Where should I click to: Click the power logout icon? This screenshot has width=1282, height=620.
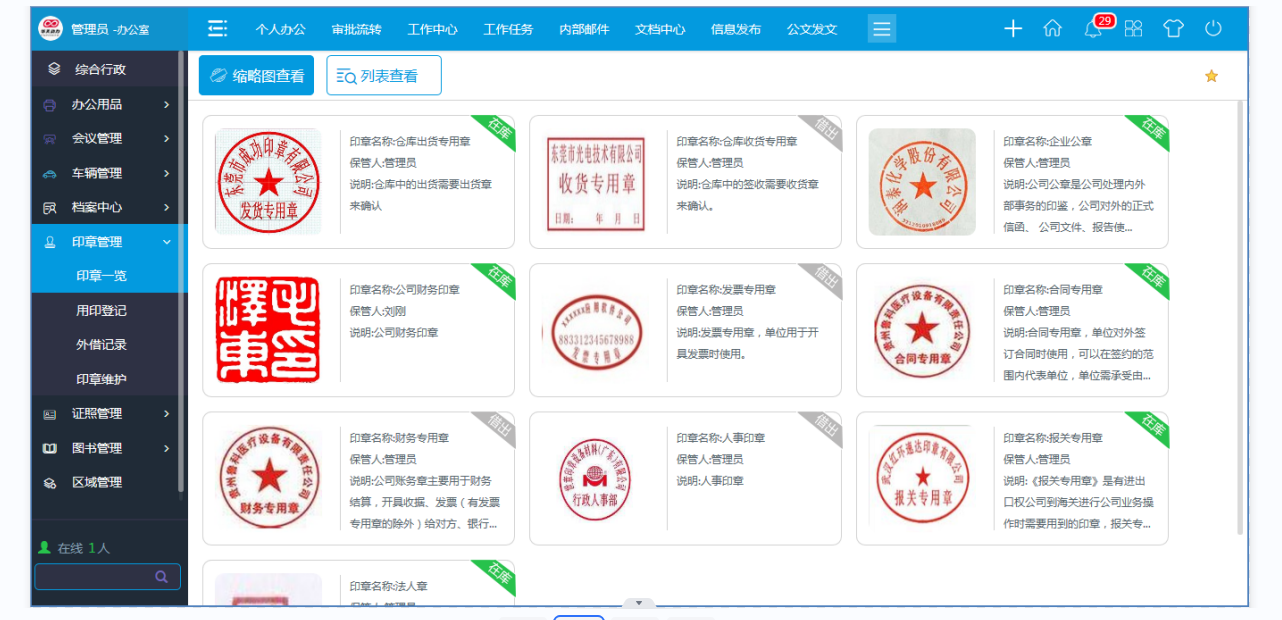[1213, 29]
